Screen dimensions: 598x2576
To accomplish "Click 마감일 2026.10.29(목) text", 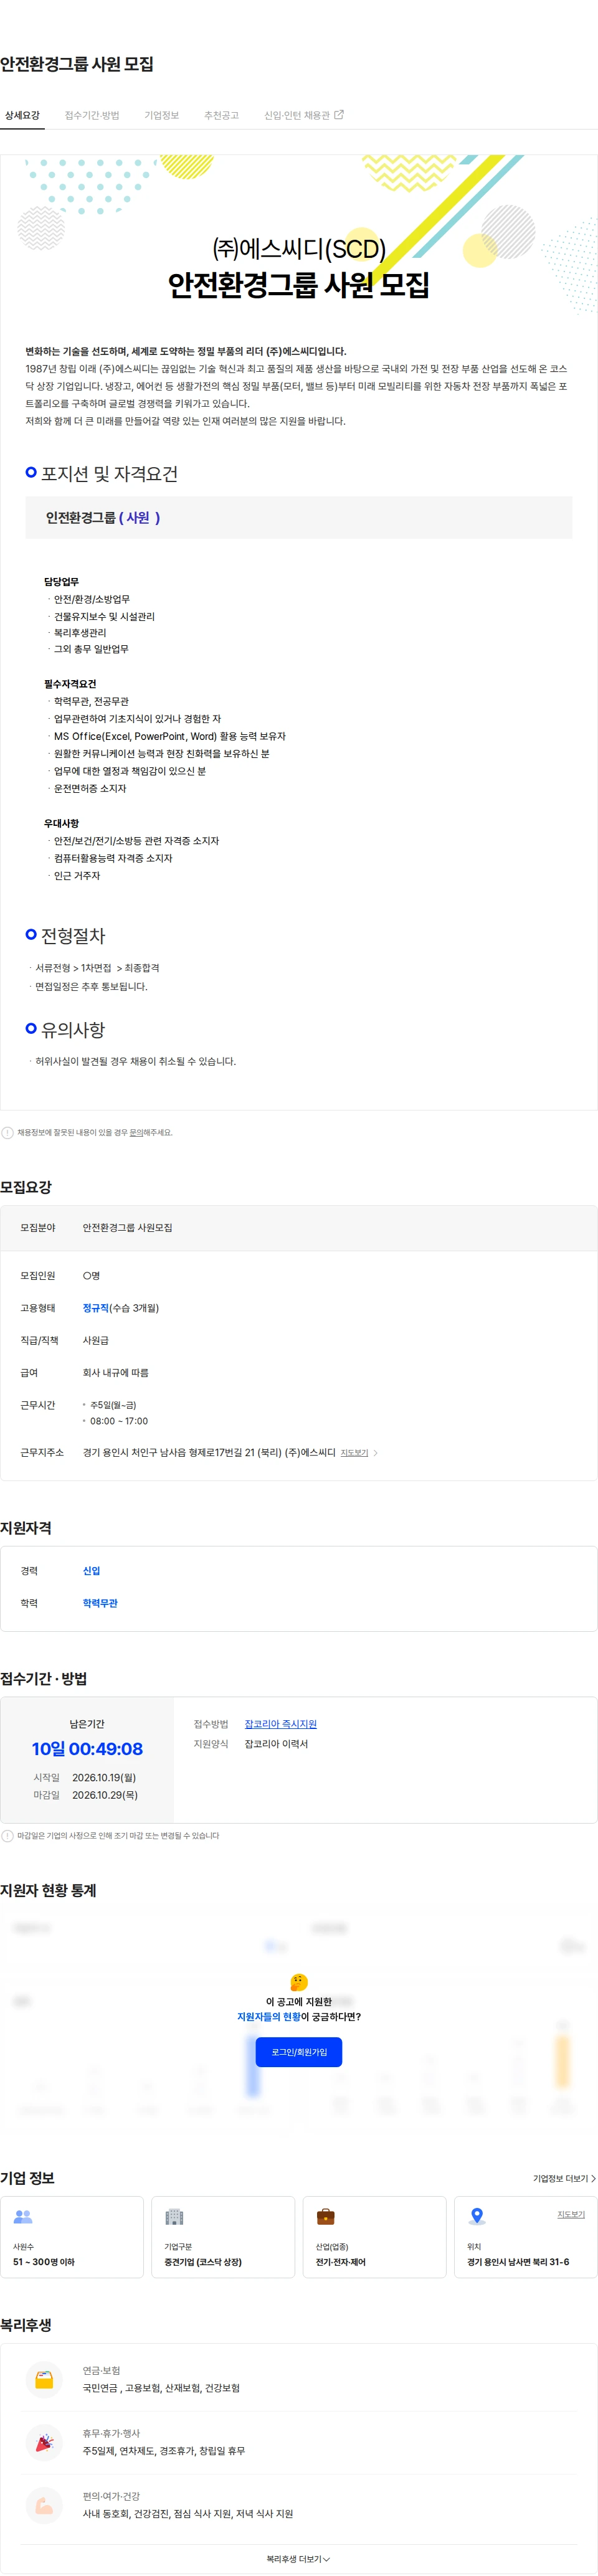I will [86, 1794].
